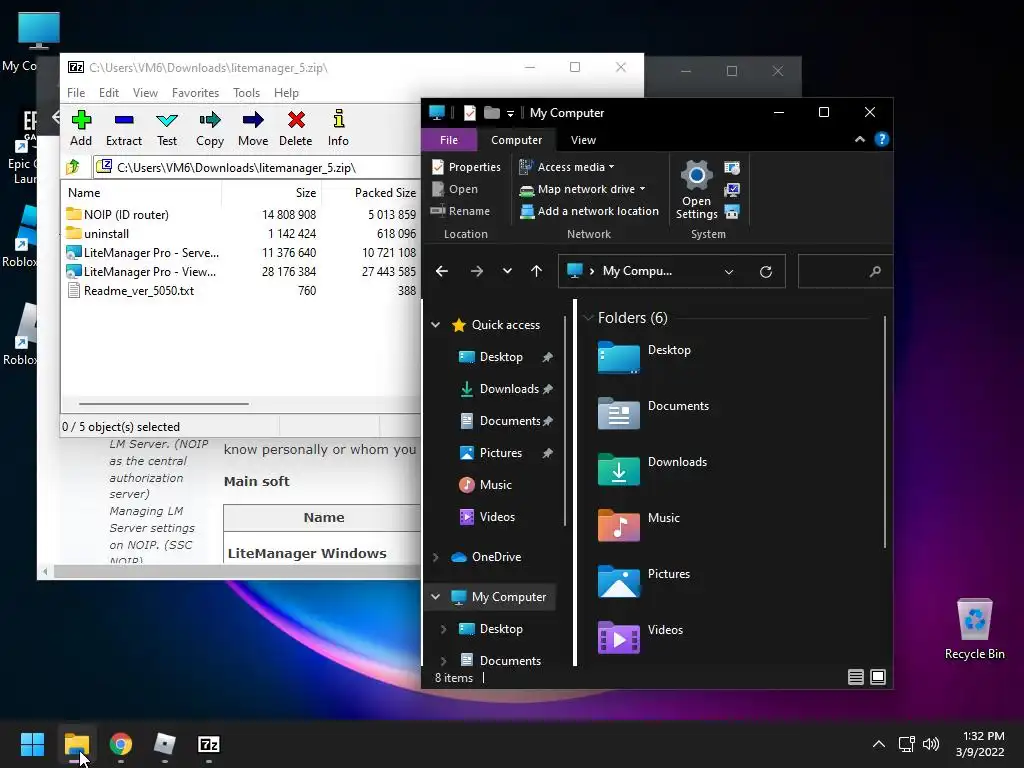
Task: Open Music in the navigation pane
Action: point(486,485)
